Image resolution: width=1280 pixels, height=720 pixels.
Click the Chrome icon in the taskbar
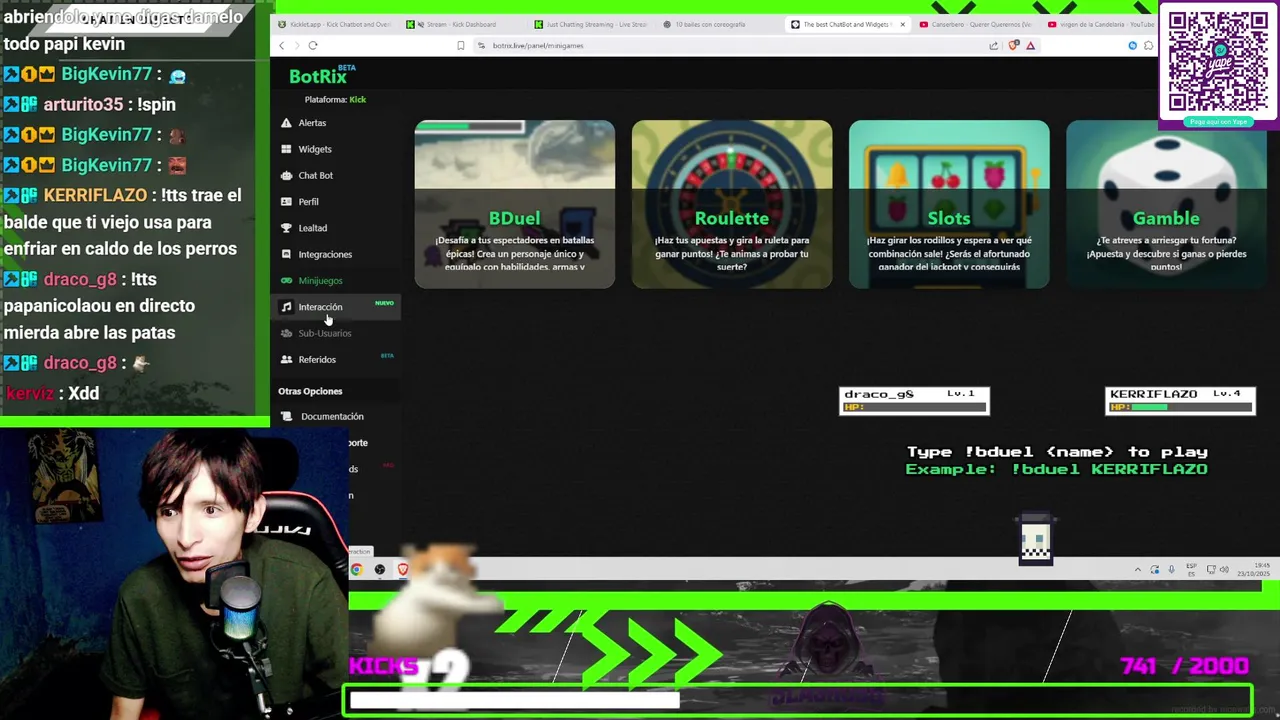point(356,569)
